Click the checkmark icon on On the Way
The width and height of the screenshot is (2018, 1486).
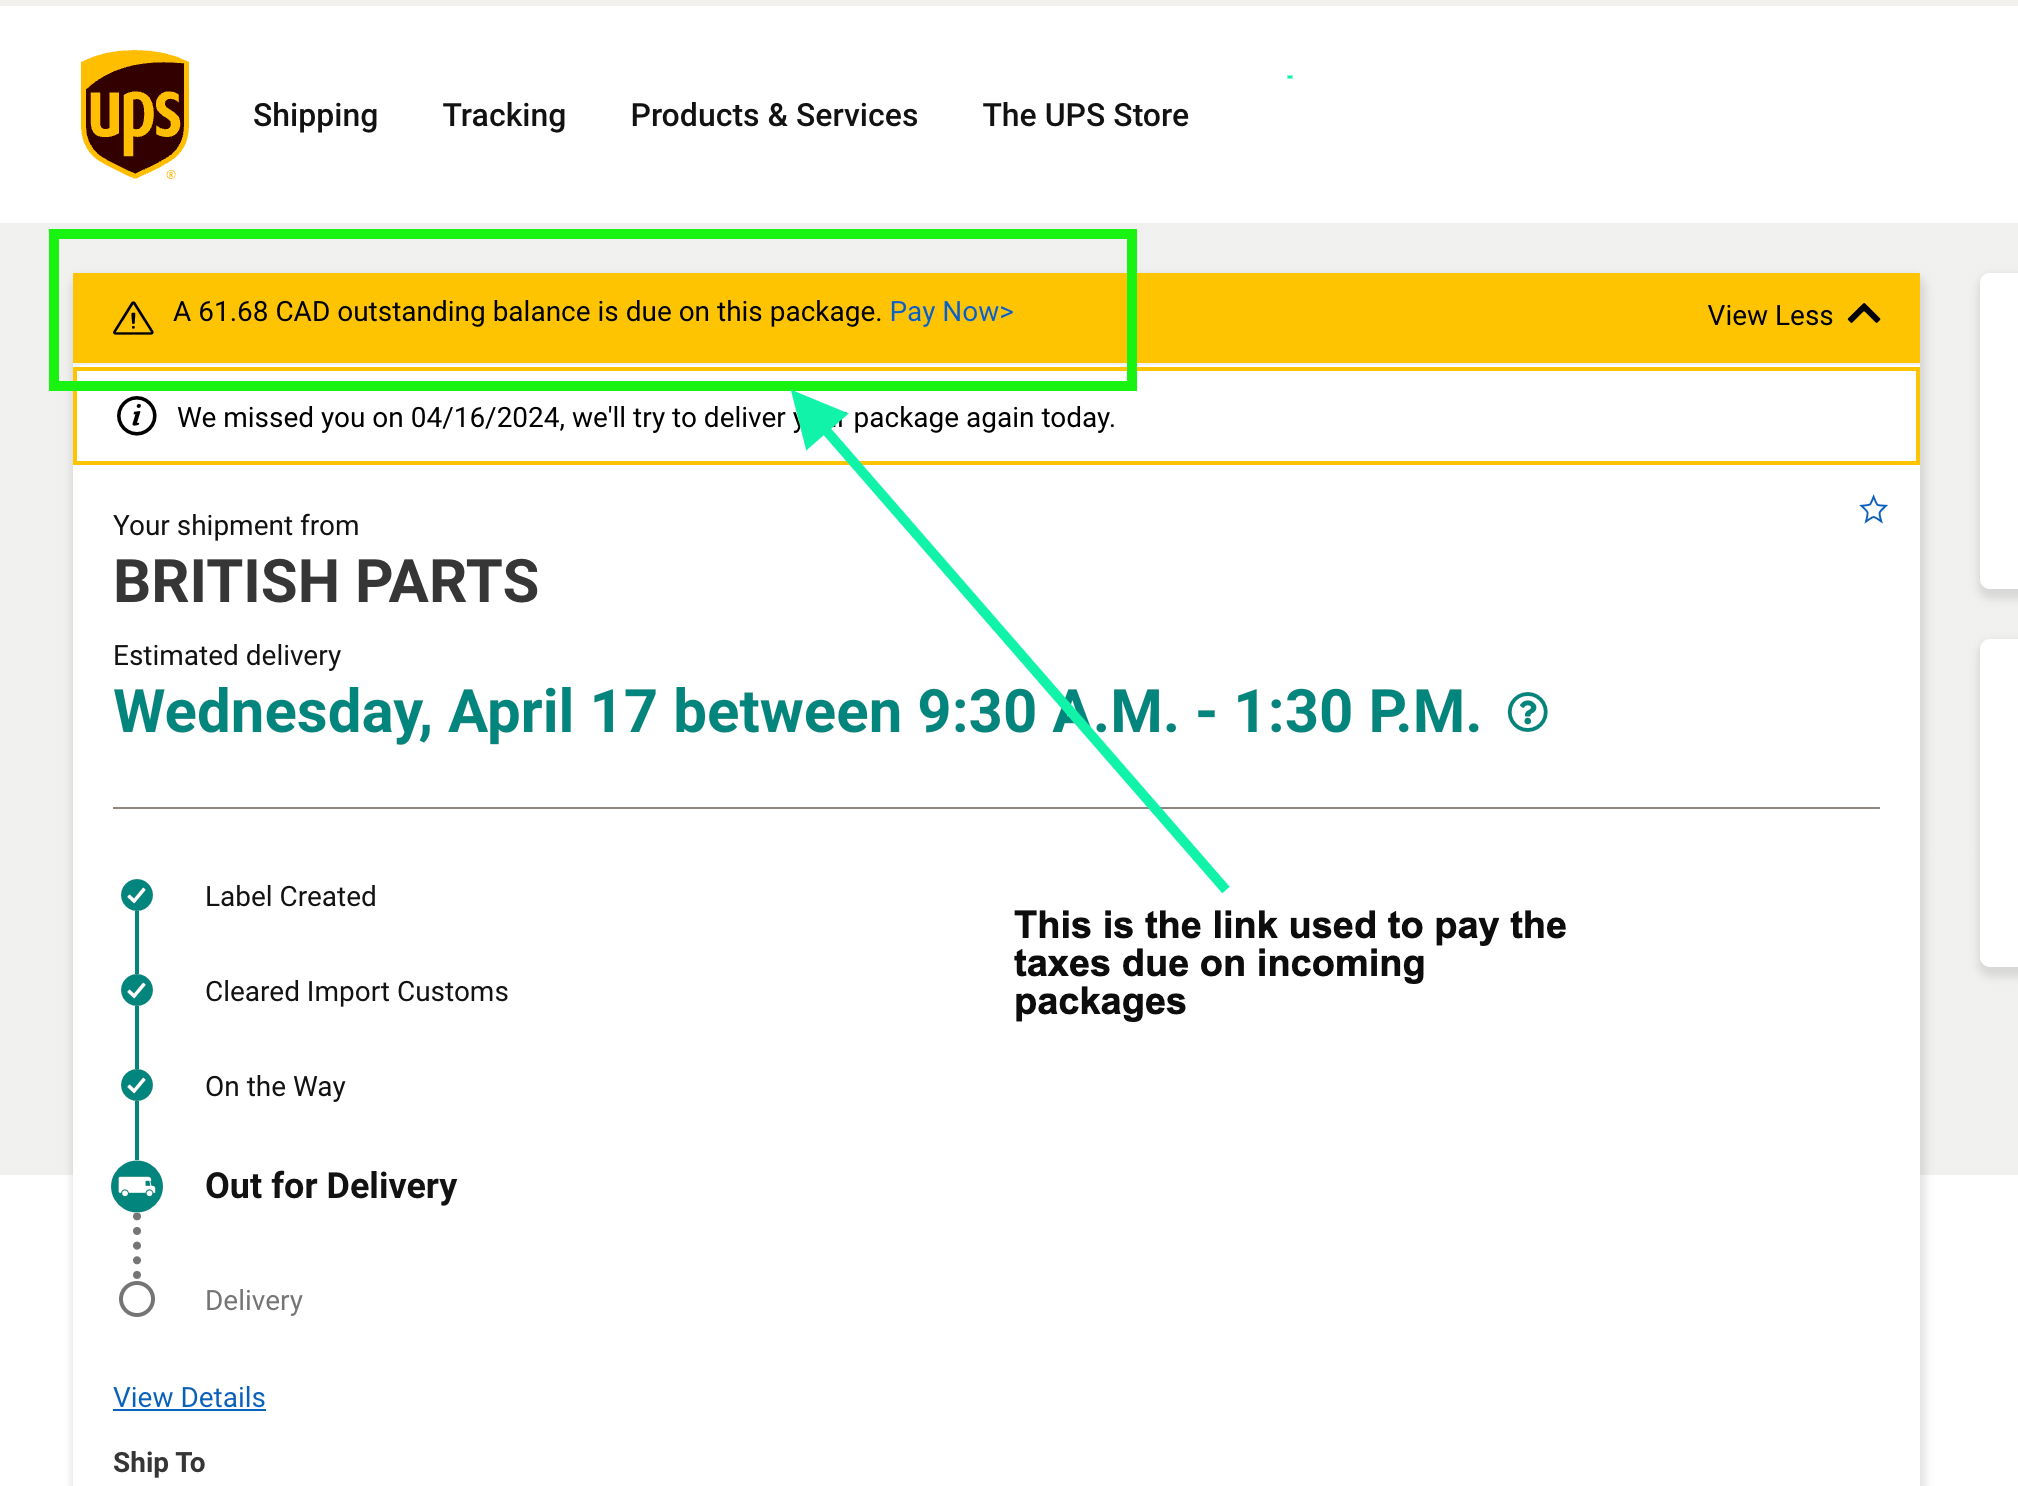[139, 1086]
